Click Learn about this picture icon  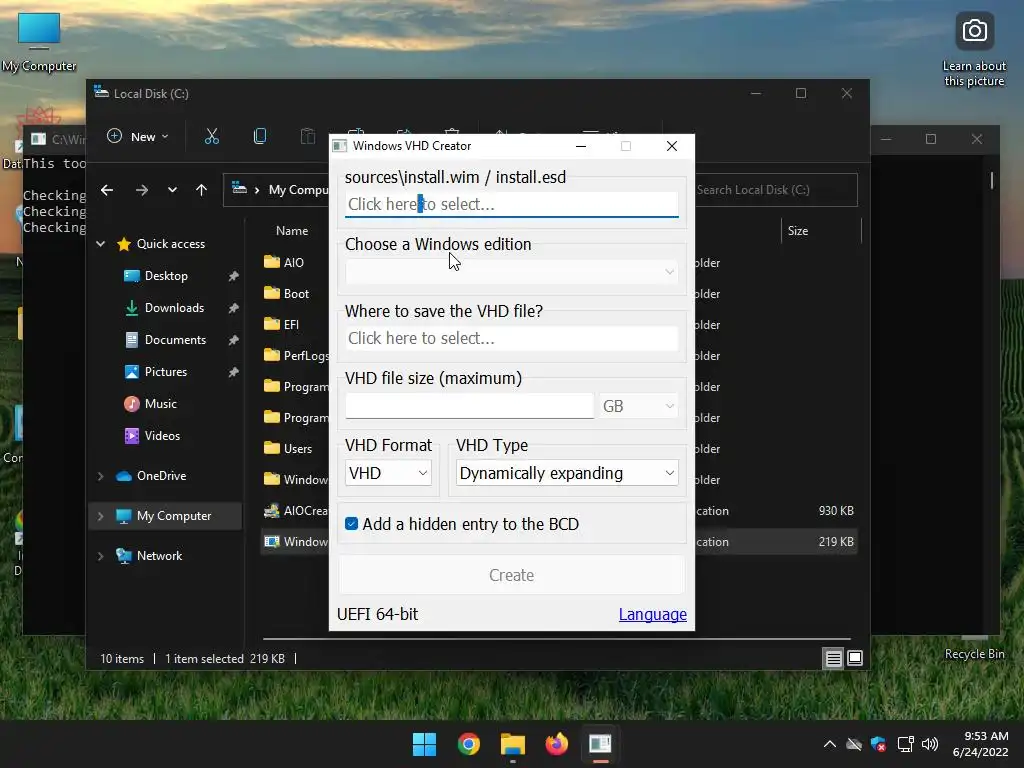tap(974, 51)
